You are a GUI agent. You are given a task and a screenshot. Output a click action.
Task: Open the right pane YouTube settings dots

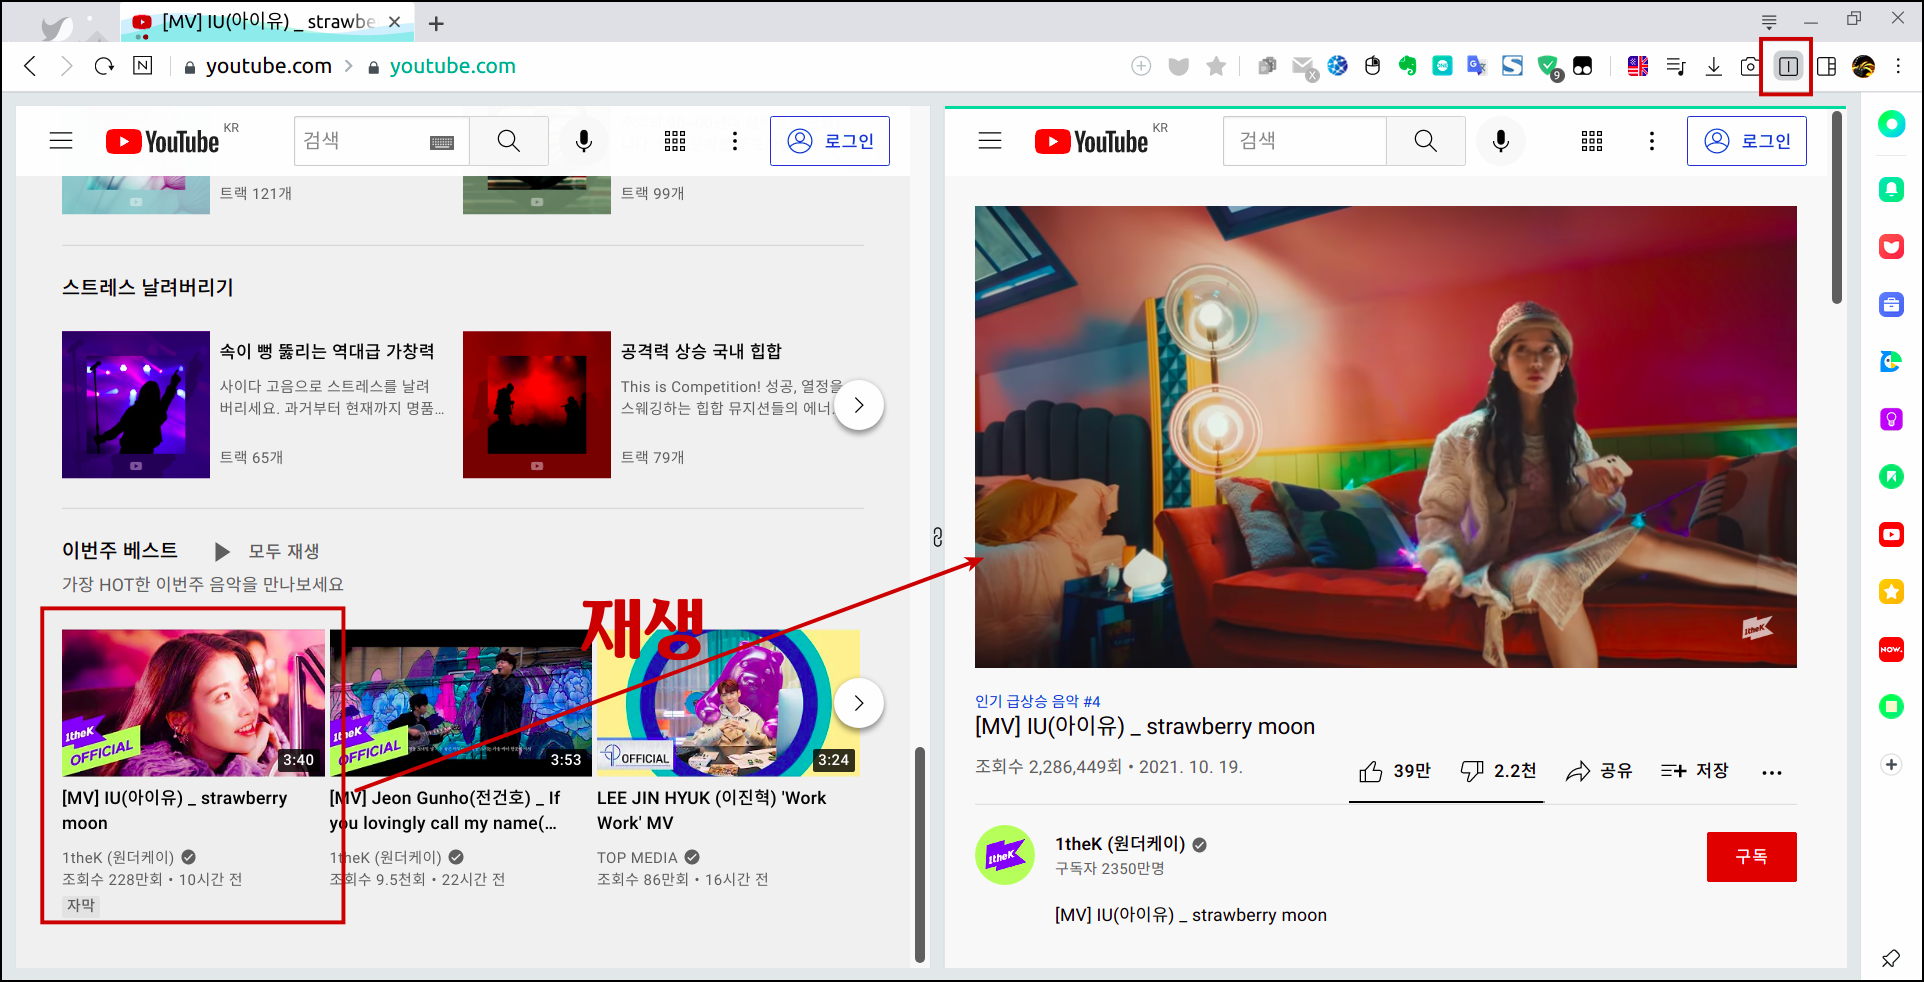1652,141
